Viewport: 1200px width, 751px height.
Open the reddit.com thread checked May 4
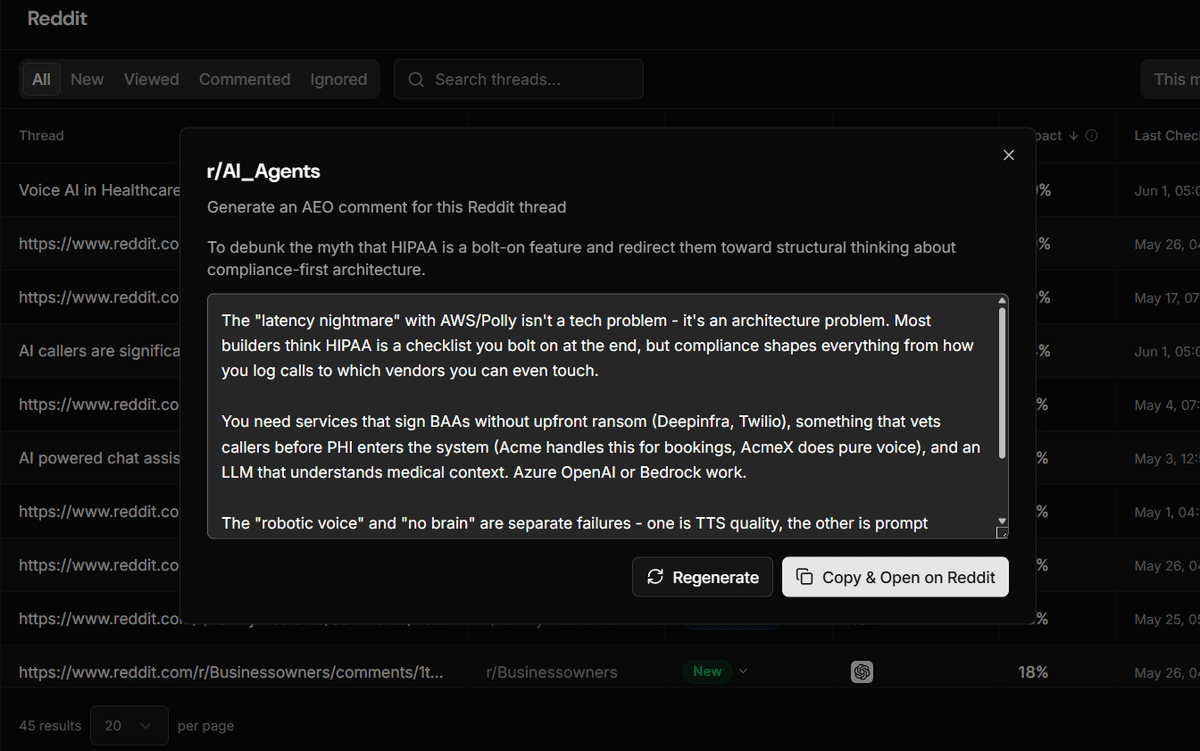click(99, 405)
